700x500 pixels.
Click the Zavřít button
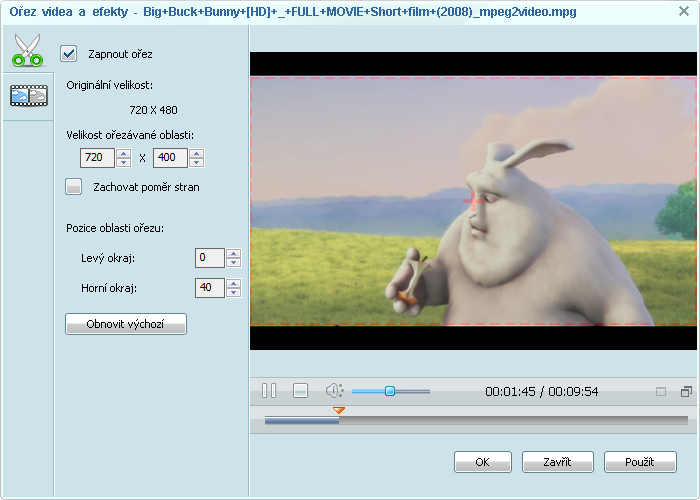click(558, 462)
